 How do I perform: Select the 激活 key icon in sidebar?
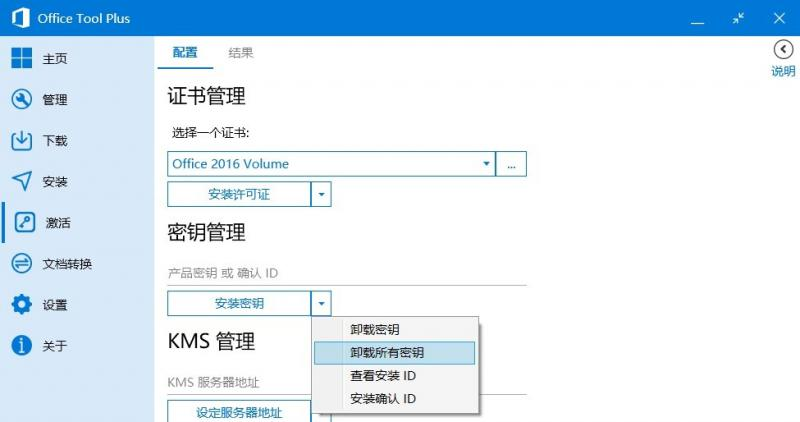24,222
